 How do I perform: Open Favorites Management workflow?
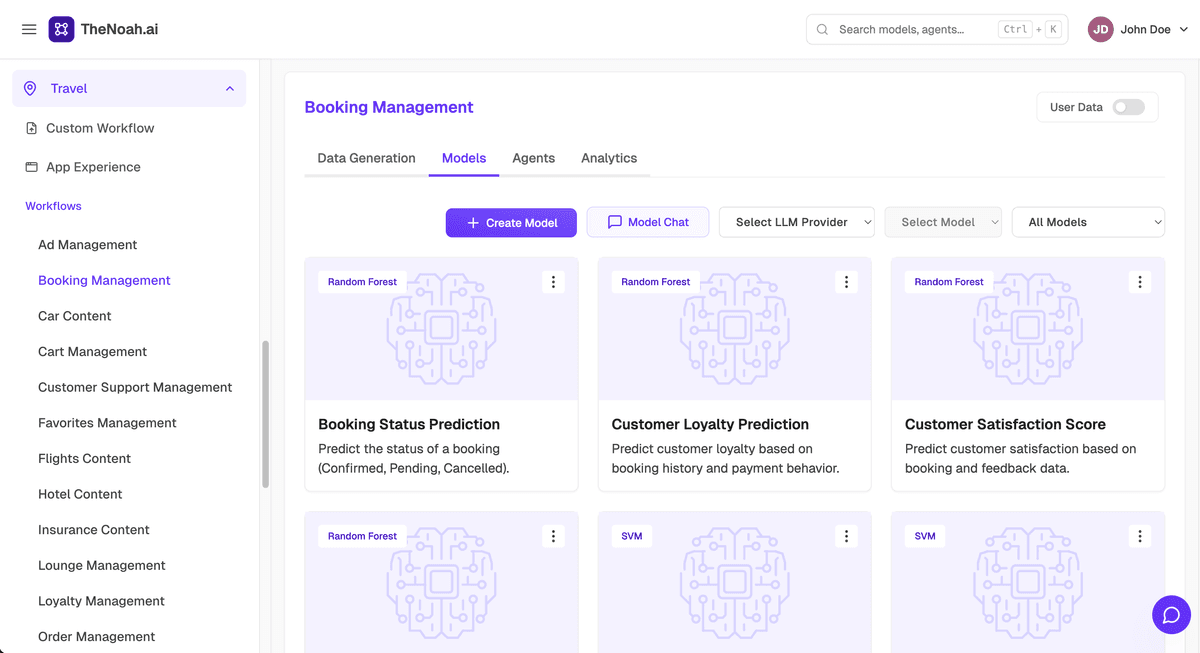pyautogui.click(x=107, y=423)
